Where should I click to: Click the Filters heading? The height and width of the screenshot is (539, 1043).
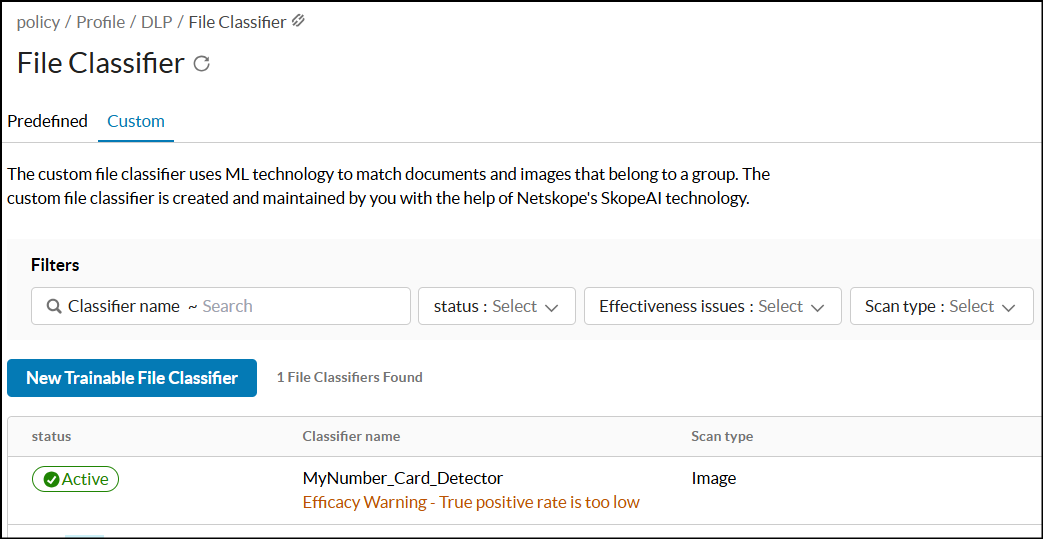55,265
